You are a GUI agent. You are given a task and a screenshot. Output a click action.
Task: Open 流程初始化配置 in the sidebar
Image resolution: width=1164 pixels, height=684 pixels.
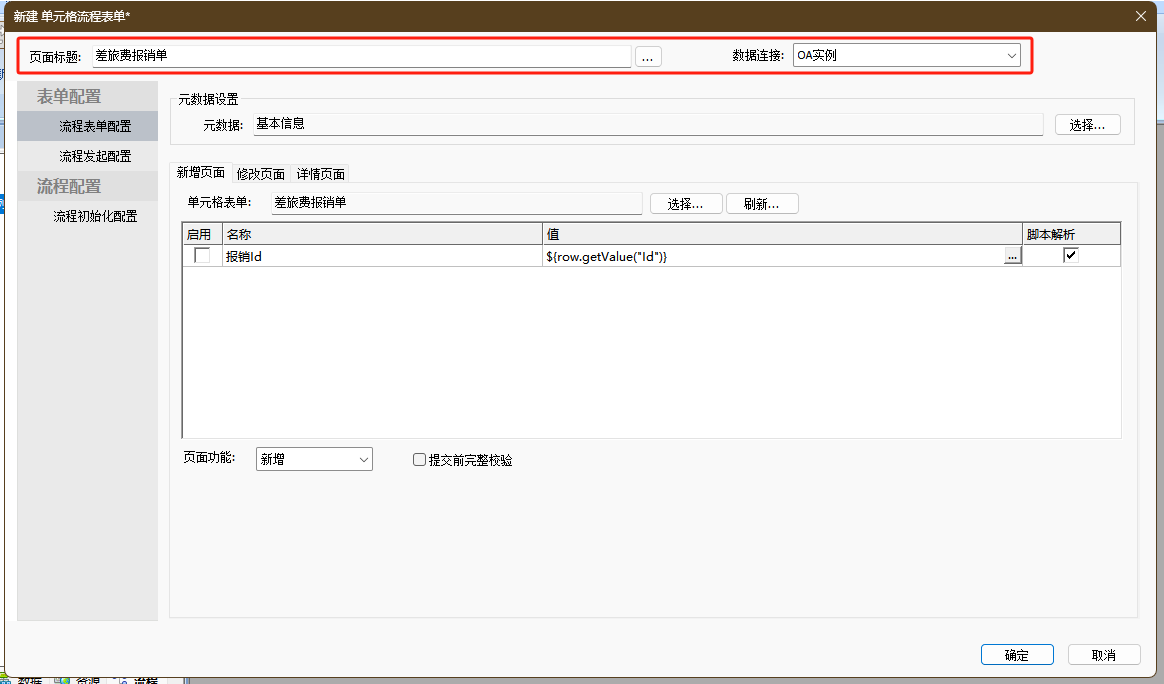[95, 216]
